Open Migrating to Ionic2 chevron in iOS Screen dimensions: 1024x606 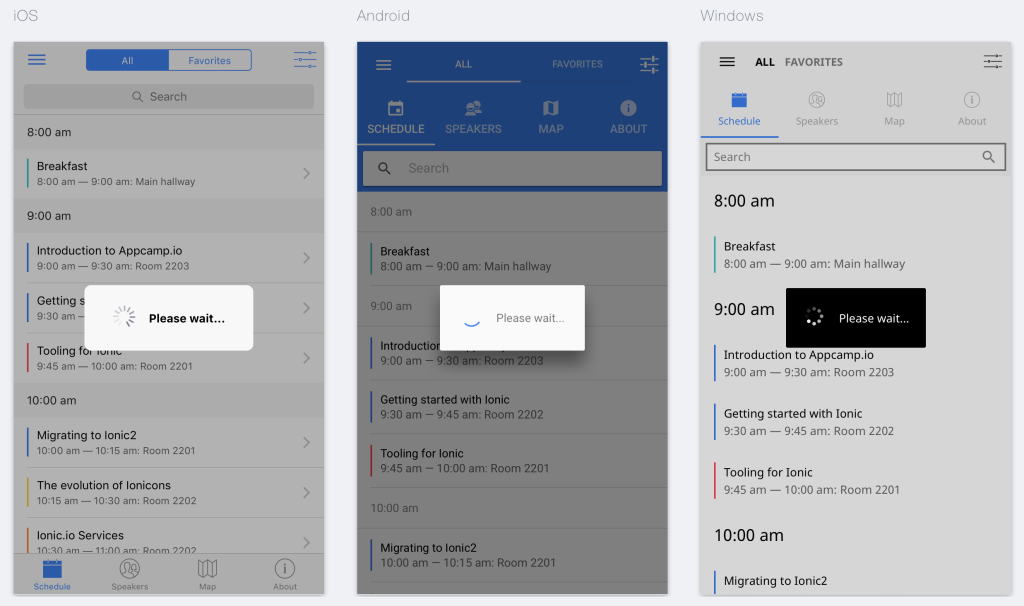pos(306,442)
